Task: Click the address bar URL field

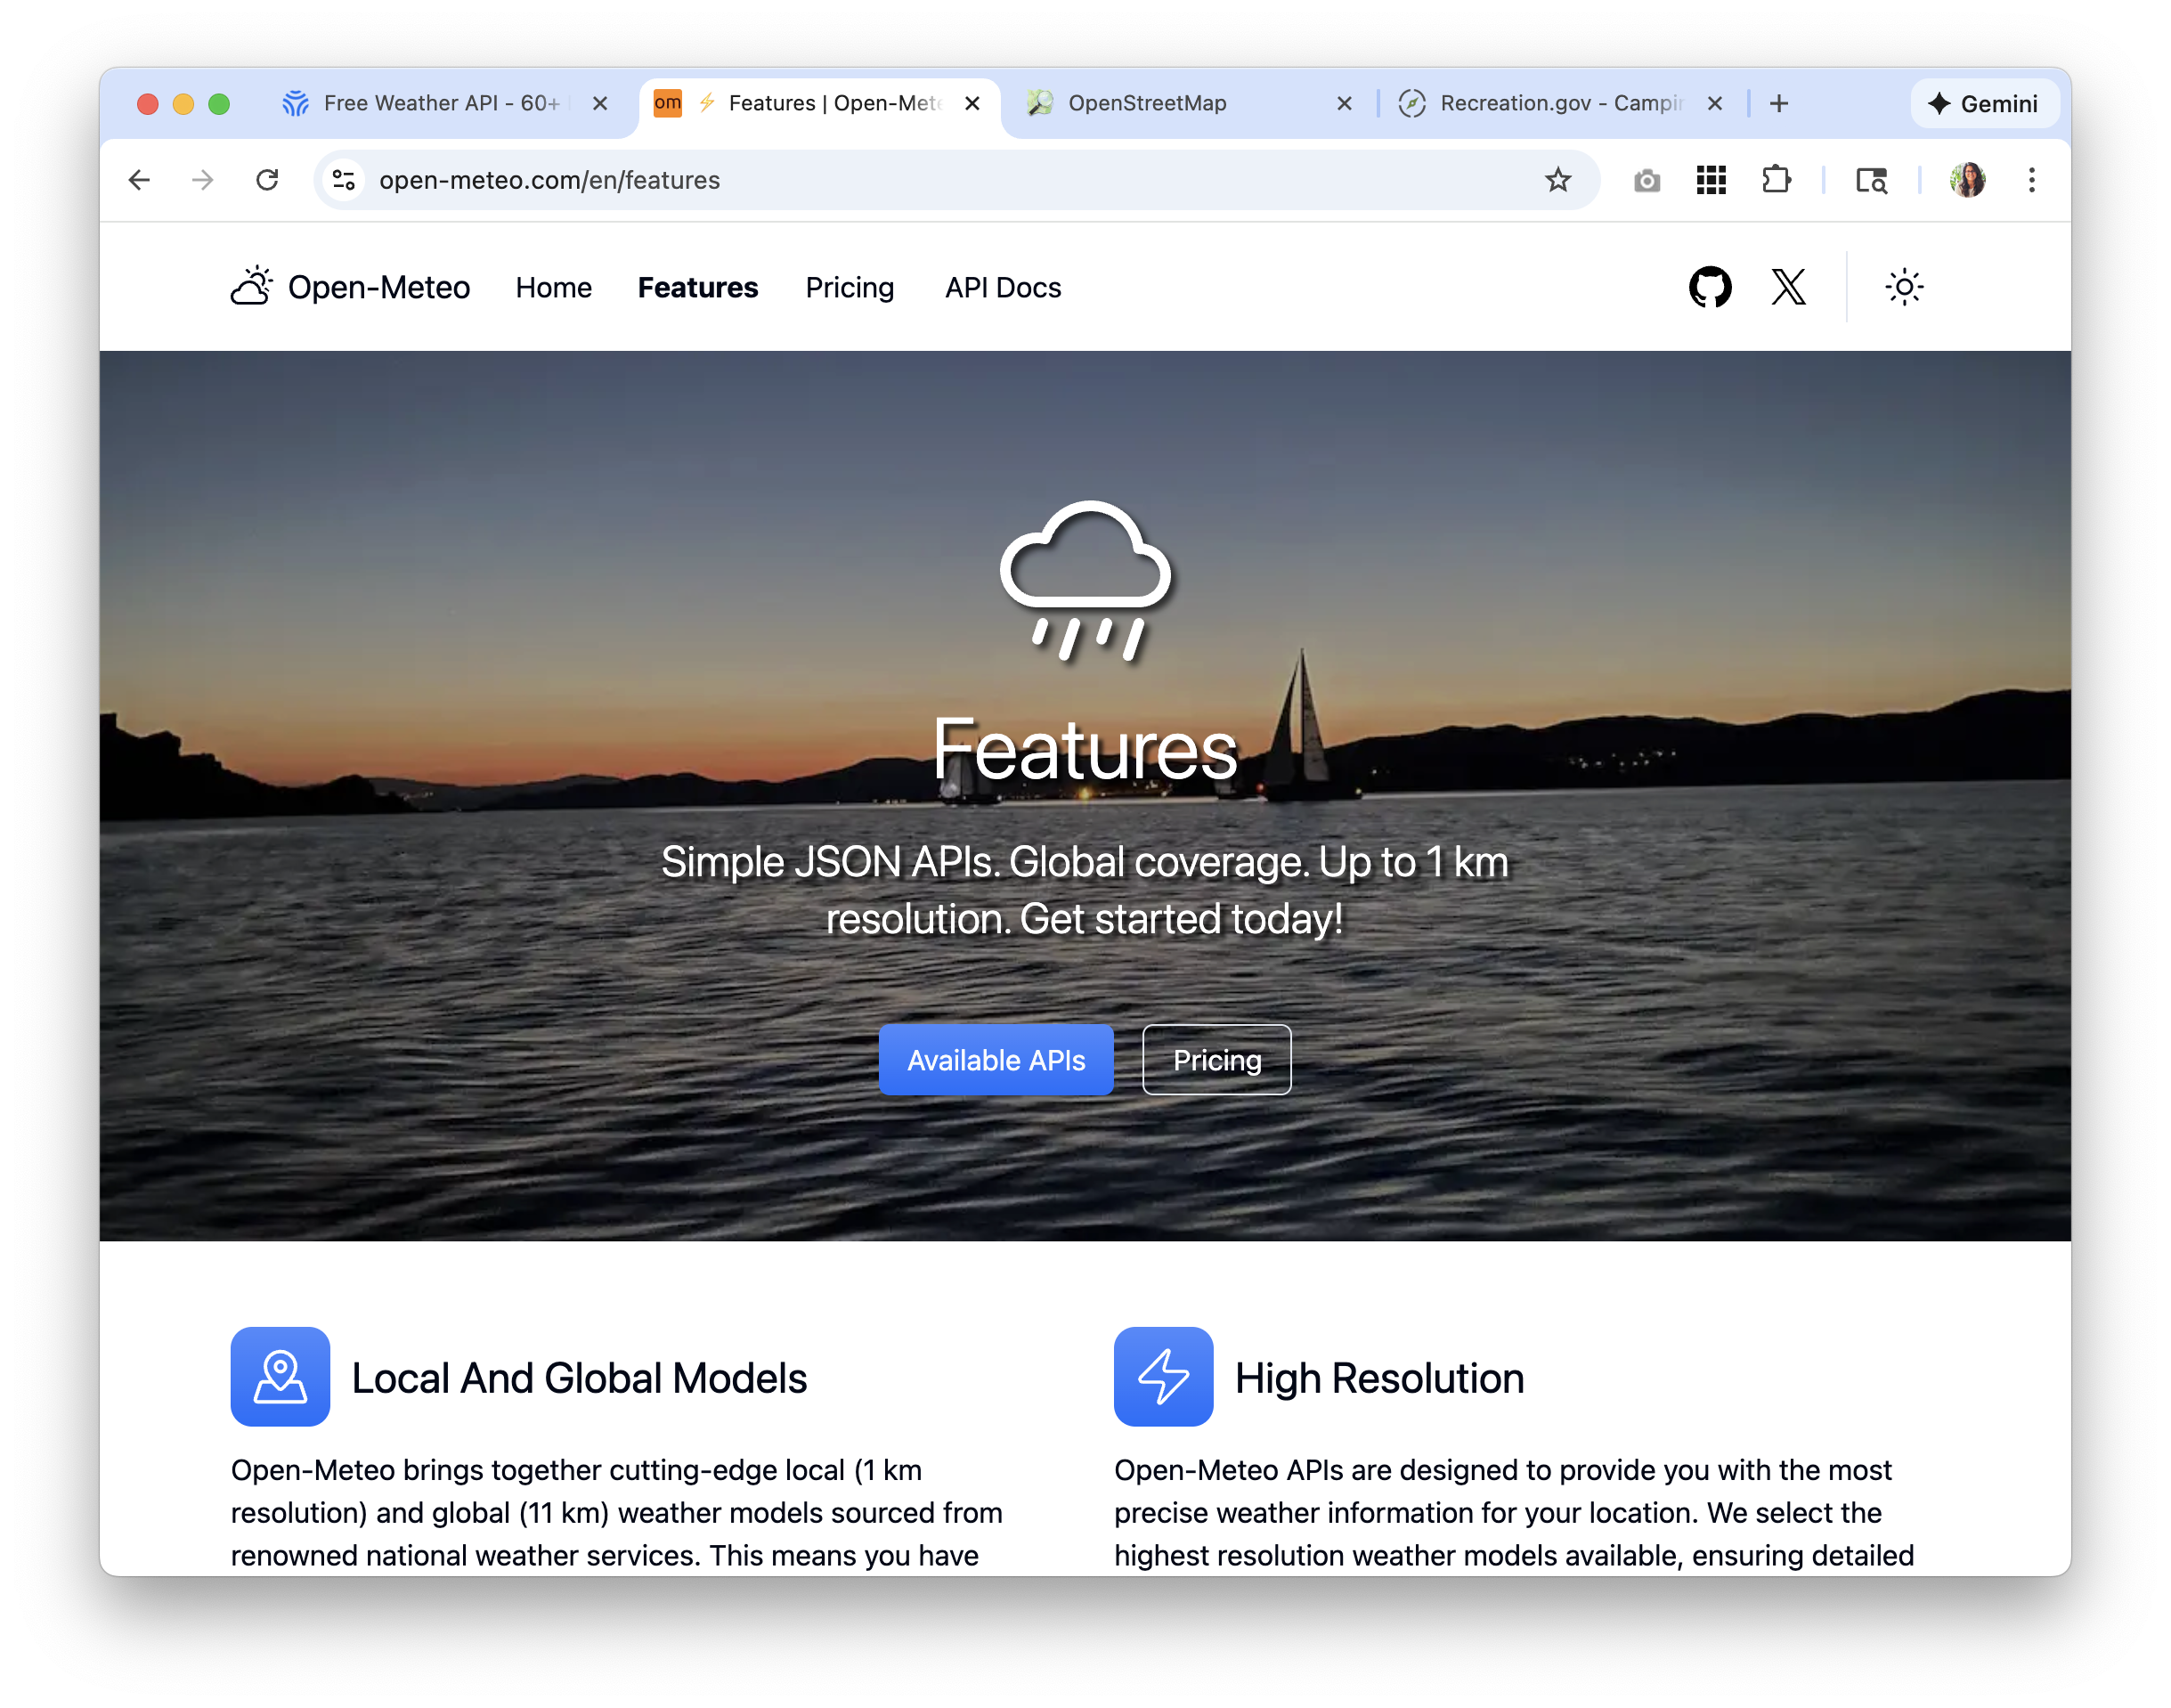Action: coord(900,180)
